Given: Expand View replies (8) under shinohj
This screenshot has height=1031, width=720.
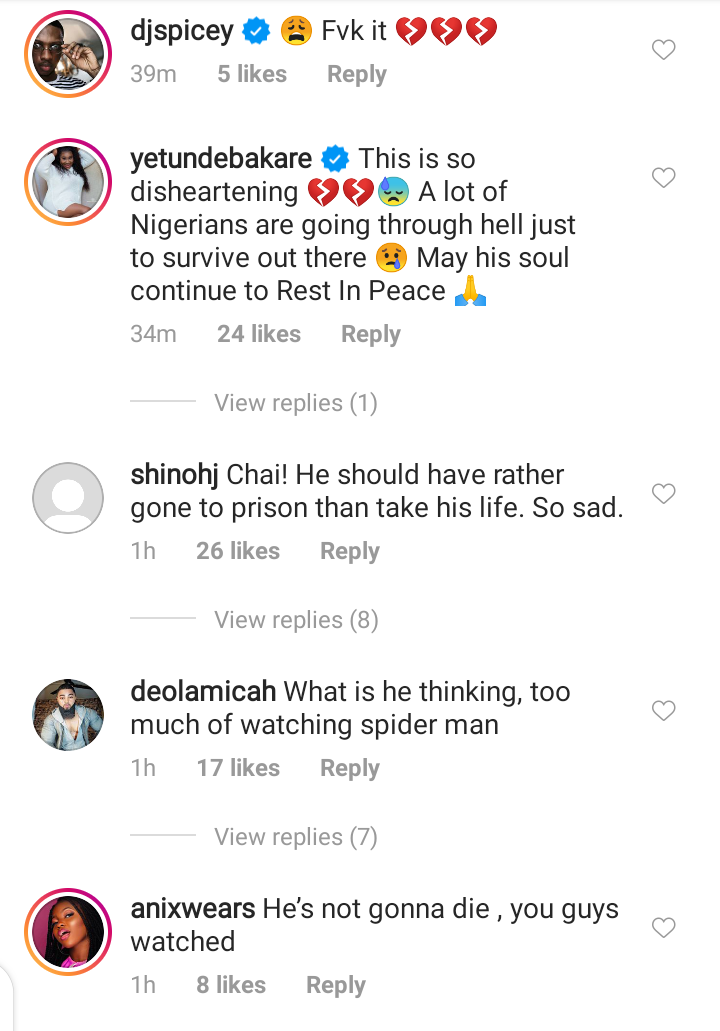Looking at the screenshot, I should (x=295, y=620).
